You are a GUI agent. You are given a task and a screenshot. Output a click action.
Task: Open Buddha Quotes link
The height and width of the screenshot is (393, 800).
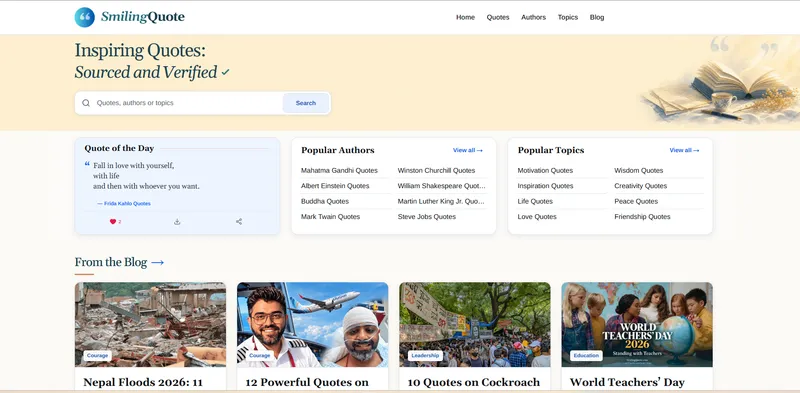325,201
